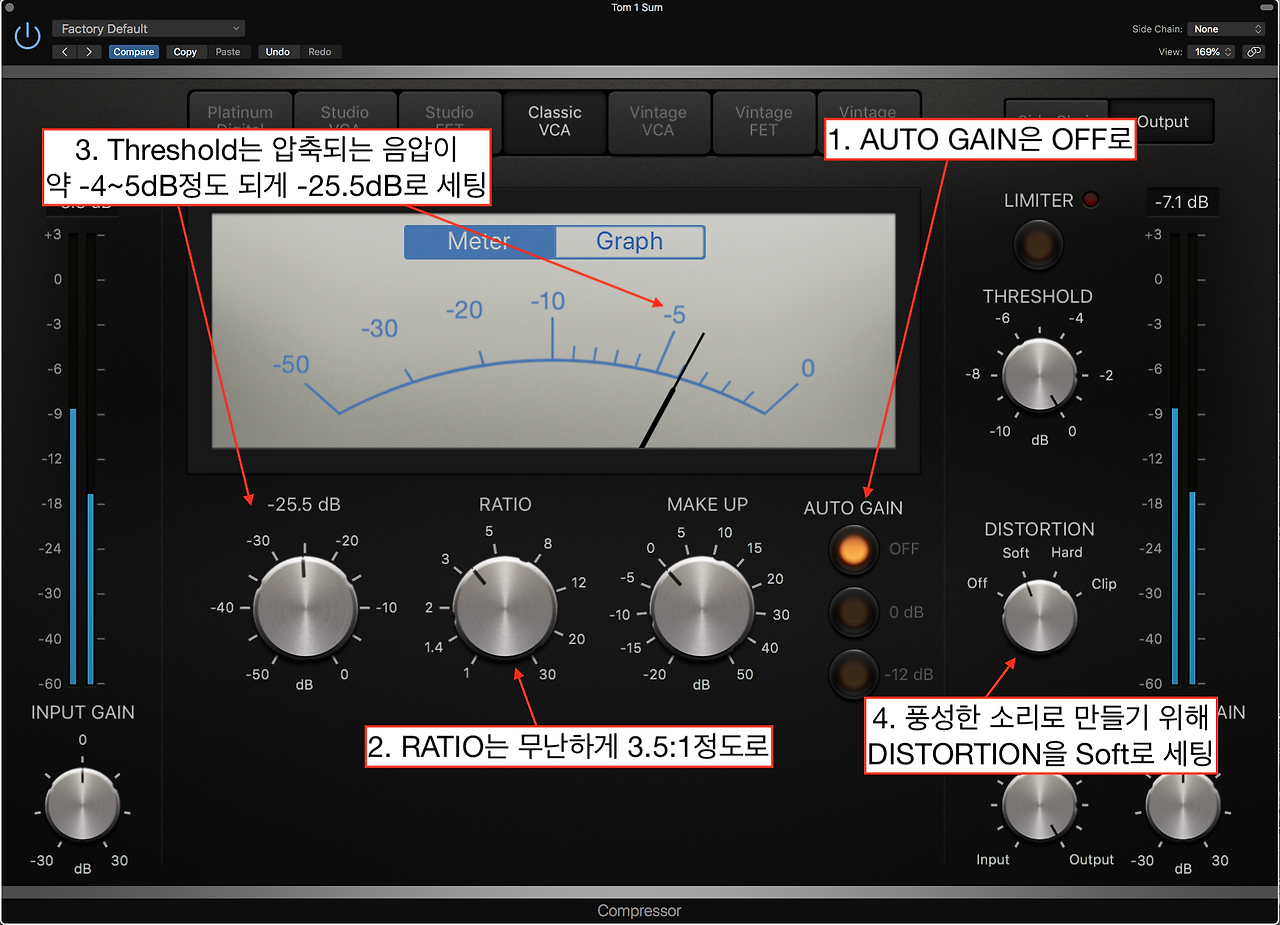Set AUTO GAIN to -12 dB
The image size is (1280, 925).
[x=853, y=674]
